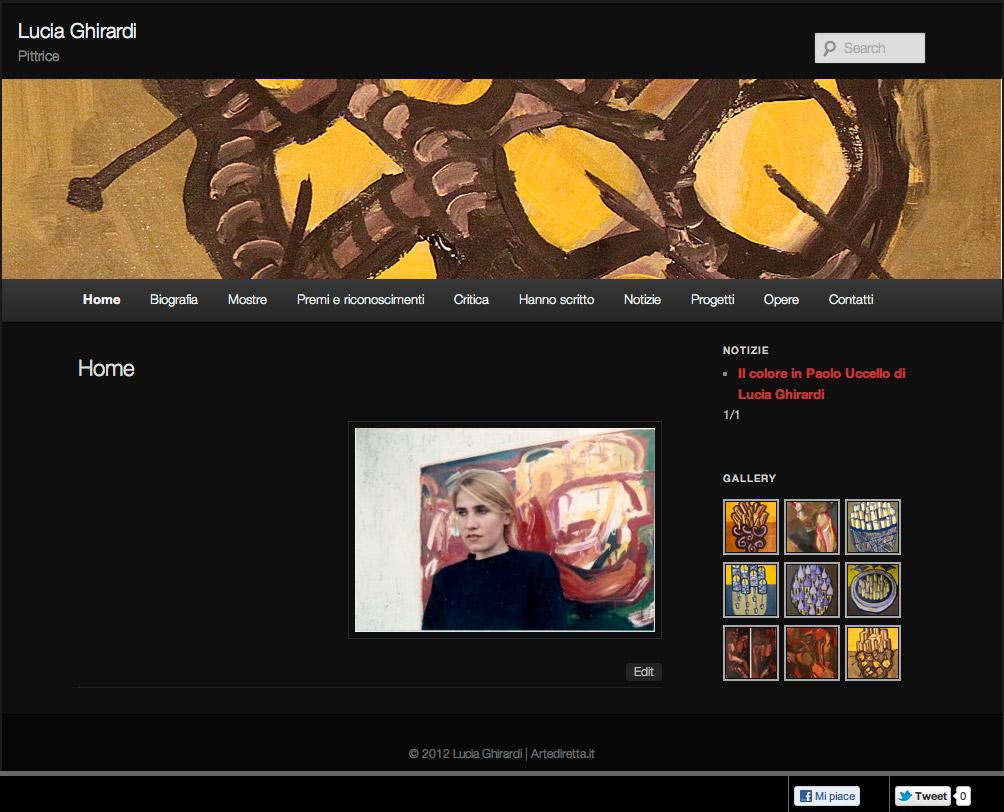Image resolution: width=1004 pixels, height=812 pixels.
Task: Click the search magnifier icon
Action: pyautogui.click(x=828, y=47)
